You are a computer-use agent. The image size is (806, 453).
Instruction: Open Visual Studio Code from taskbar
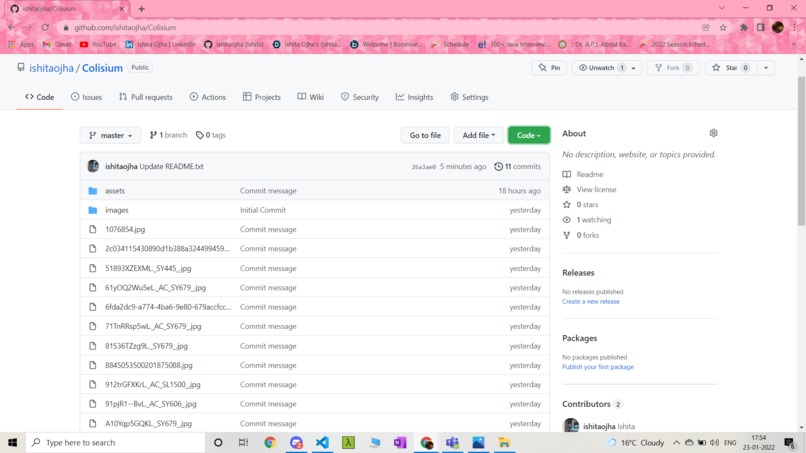(x=322, y=442)
